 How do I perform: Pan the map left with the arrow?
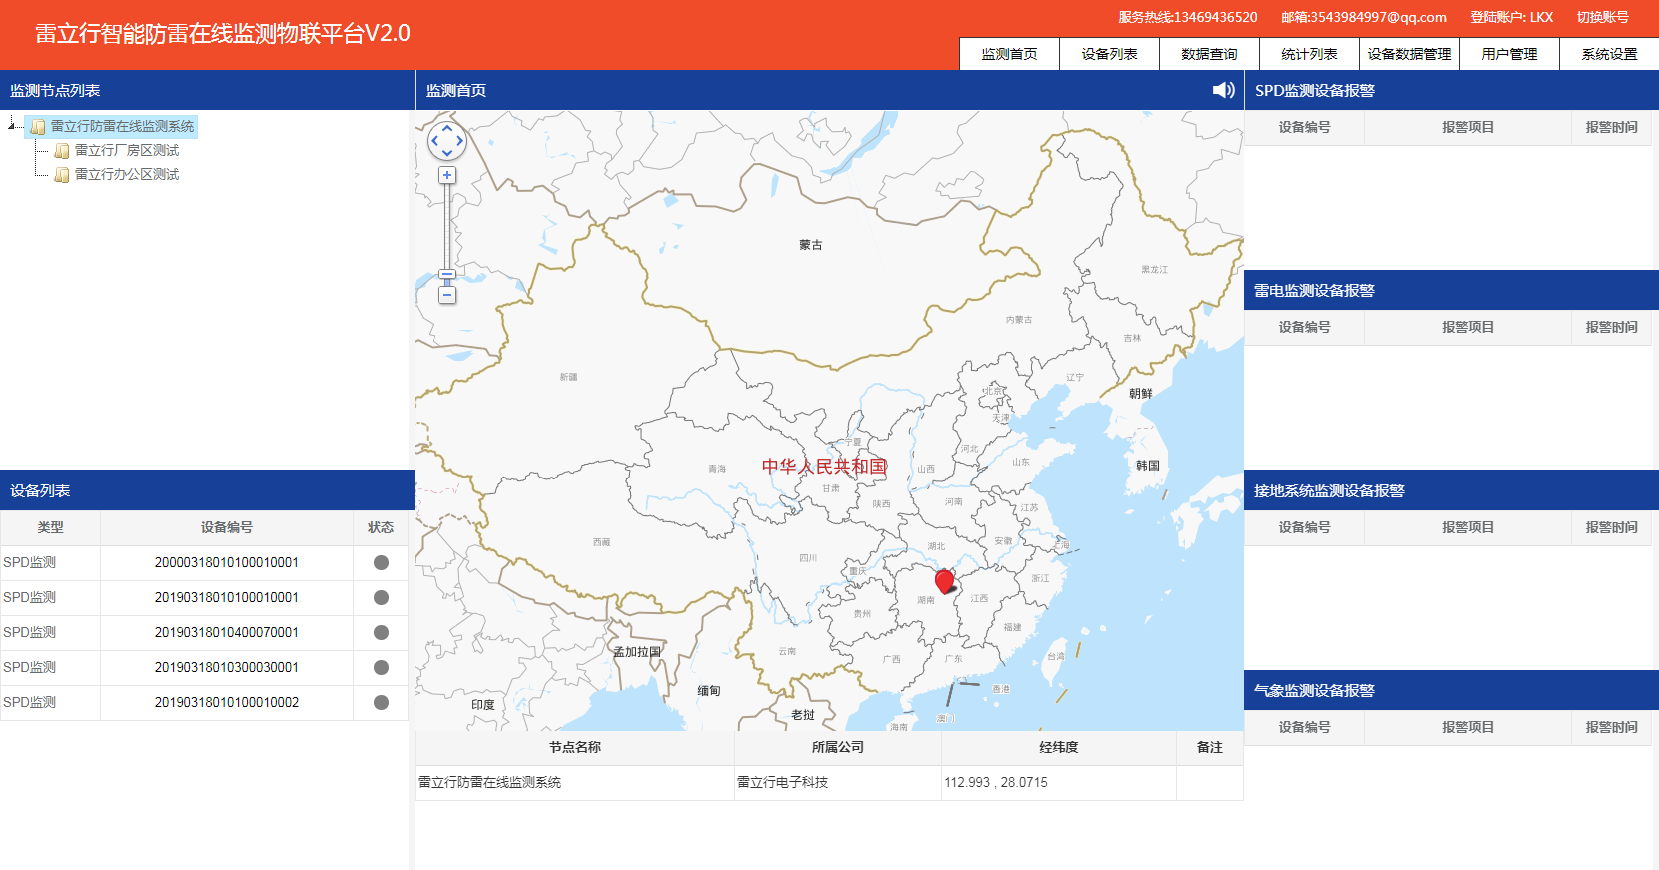tap(434, 141)
